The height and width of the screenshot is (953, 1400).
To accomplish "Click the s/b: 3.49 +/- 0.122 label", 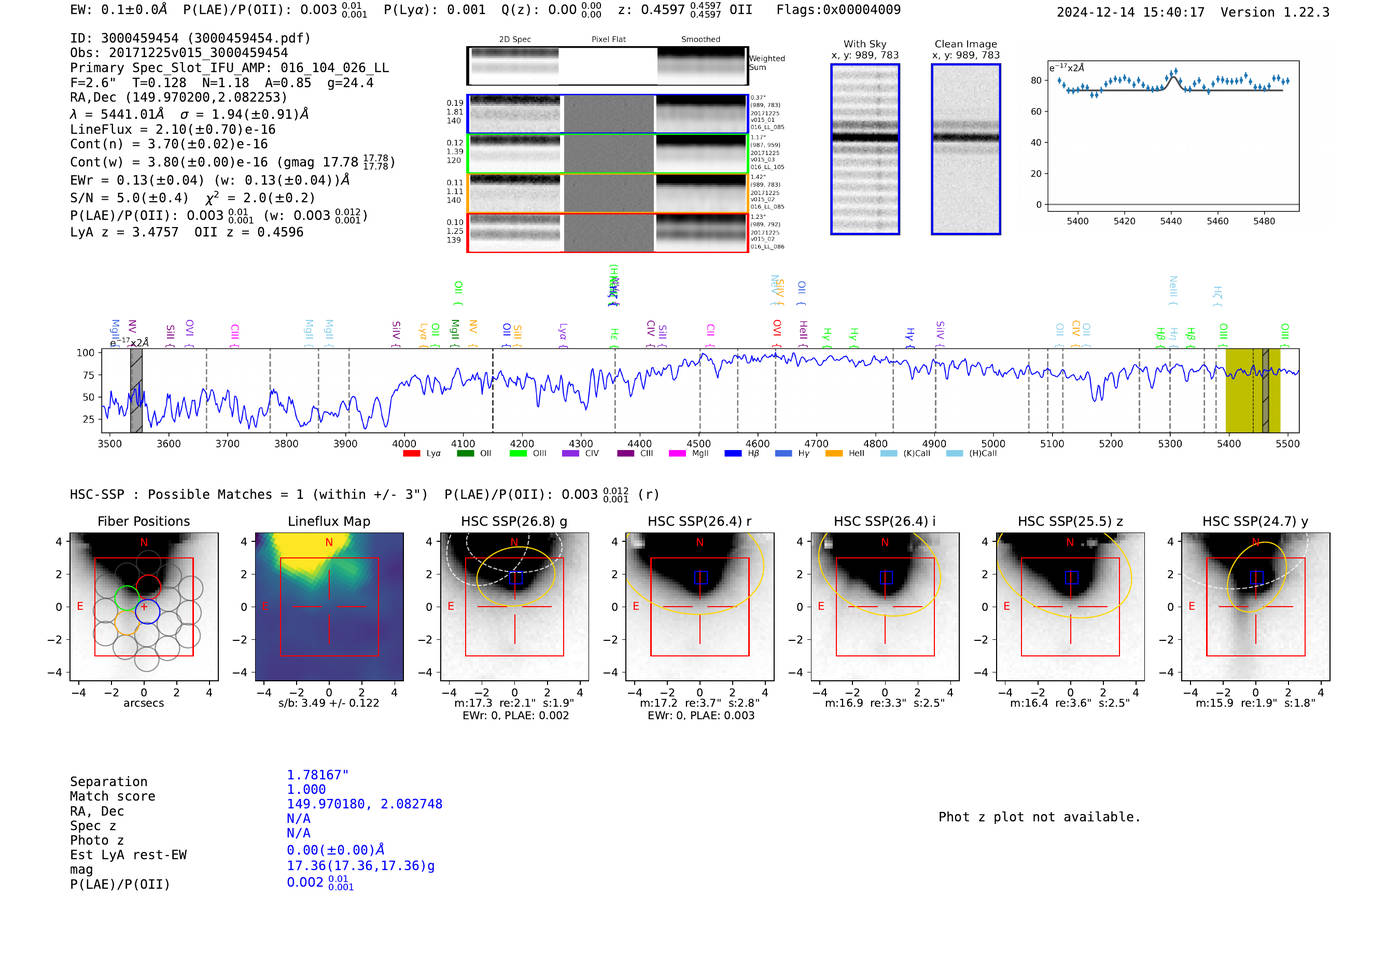I will 329,703.
